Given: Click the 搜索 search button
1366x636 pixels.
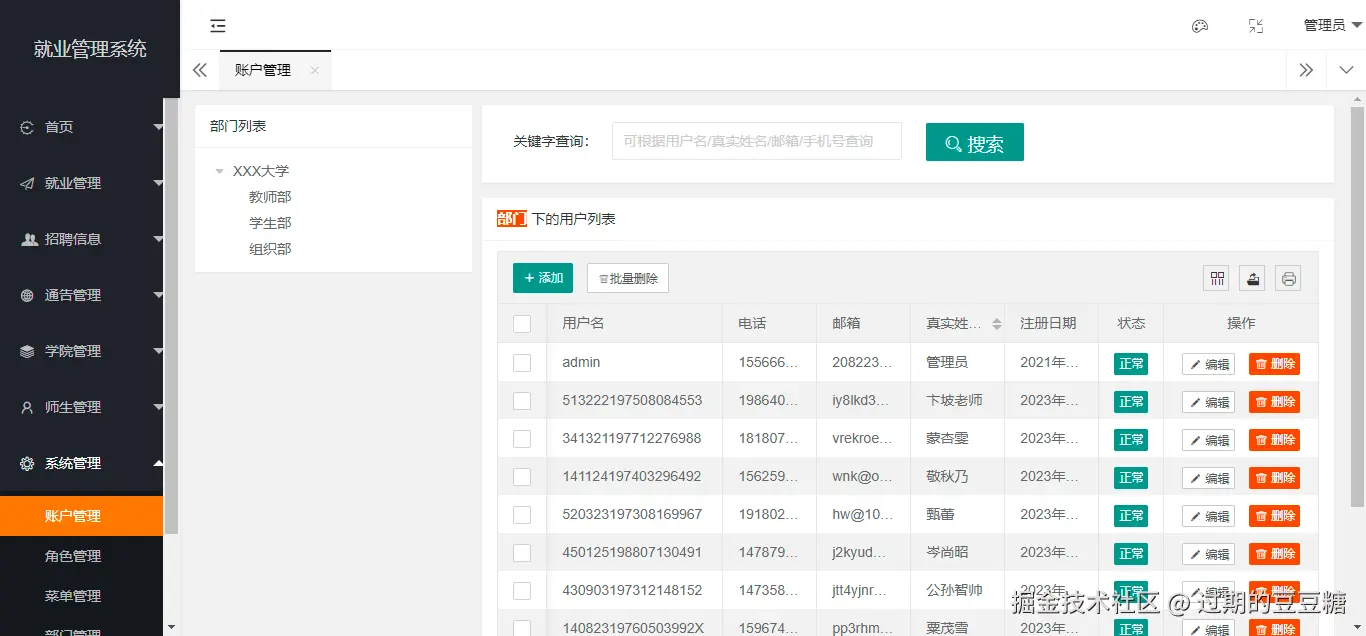Looking at the screenshot, I should pyautogui.click(x=974, y=141).
